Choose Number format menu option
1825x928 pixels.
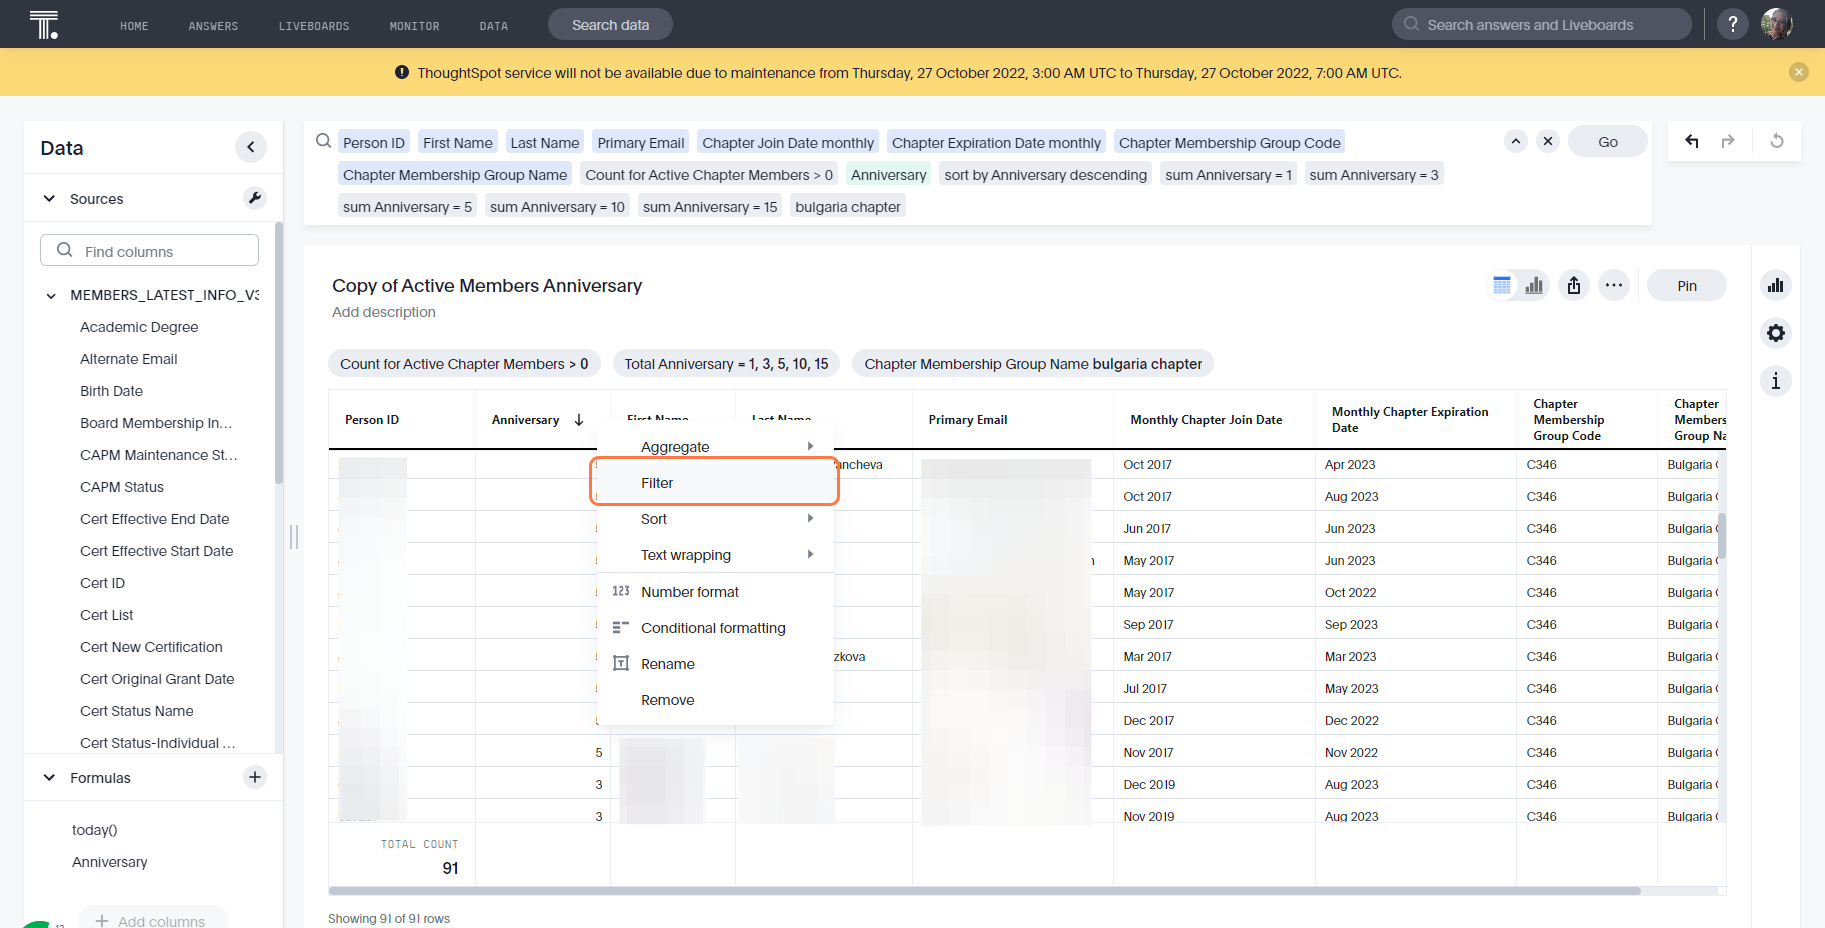[716, 591]
